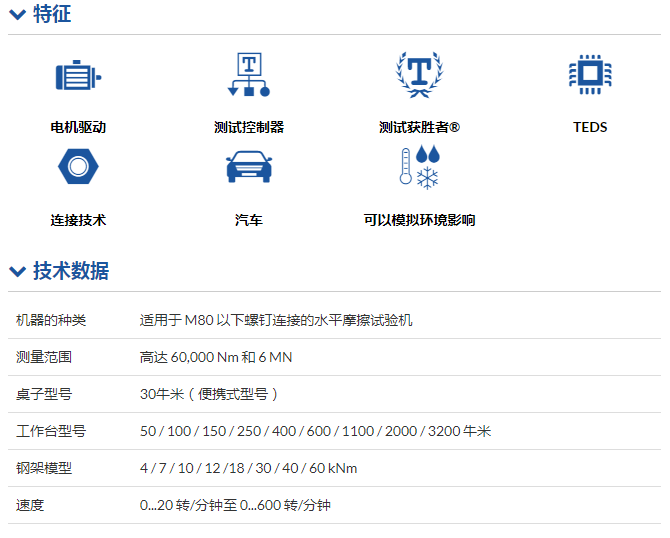Click the electric motor drive icon
This screenshot has height=538, width=670.
coord(78,76)
